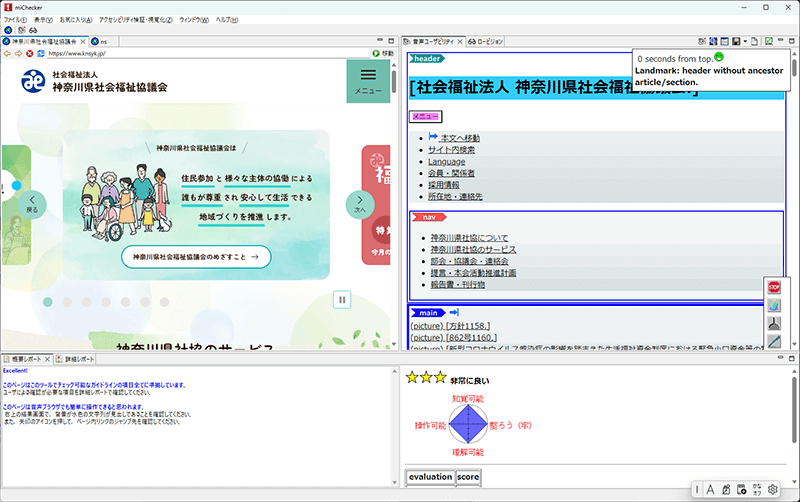Viewport: 800px width, 502px height.
Task: Open the ファイル menu
Action: pos(15,20)
